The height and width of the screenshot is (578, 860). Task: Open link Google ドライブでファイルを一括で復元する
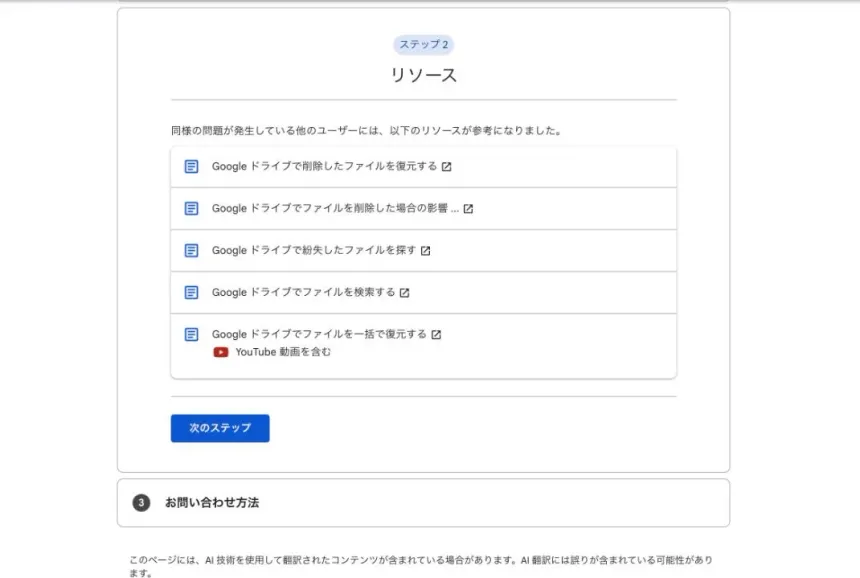point(319,334)
